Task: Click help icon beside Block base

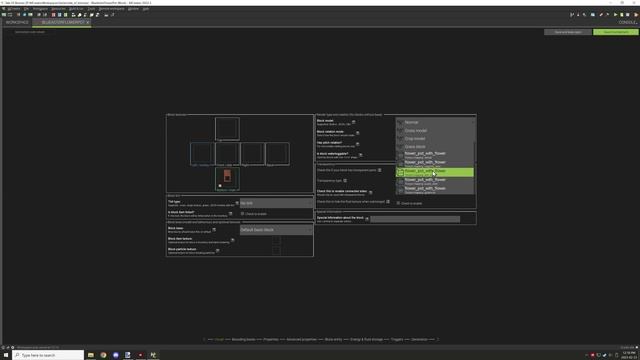Action: (x=214, y=229)
